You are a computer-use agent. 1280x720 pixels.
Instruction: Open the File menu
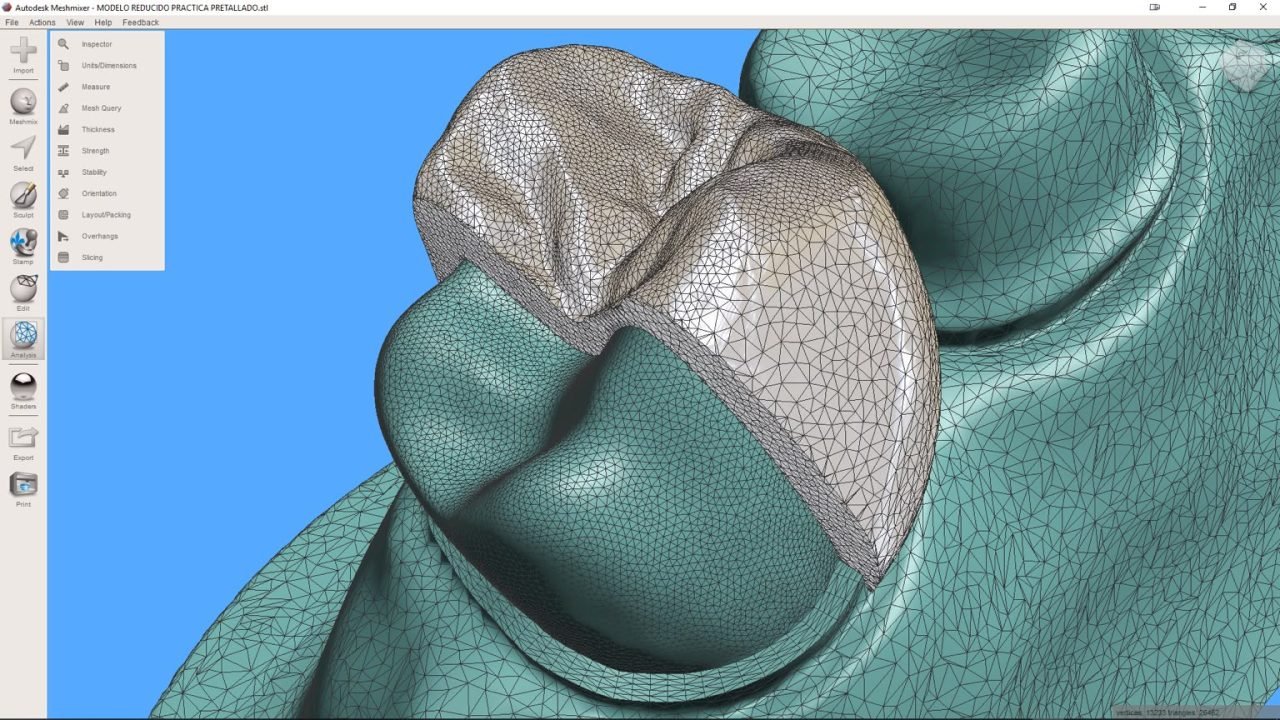pos(12,22)
